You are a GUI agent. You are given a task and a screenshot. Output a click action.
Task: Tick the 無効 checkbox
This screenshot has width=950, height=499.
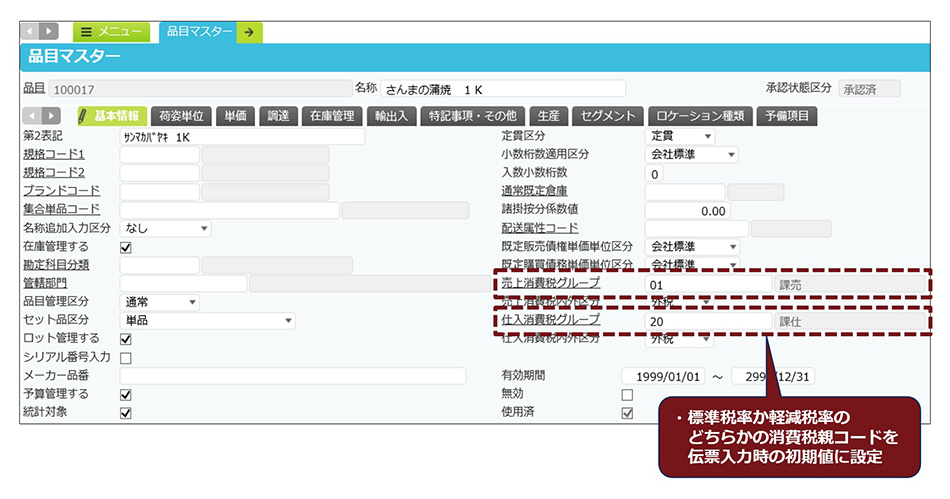[627, 394]
